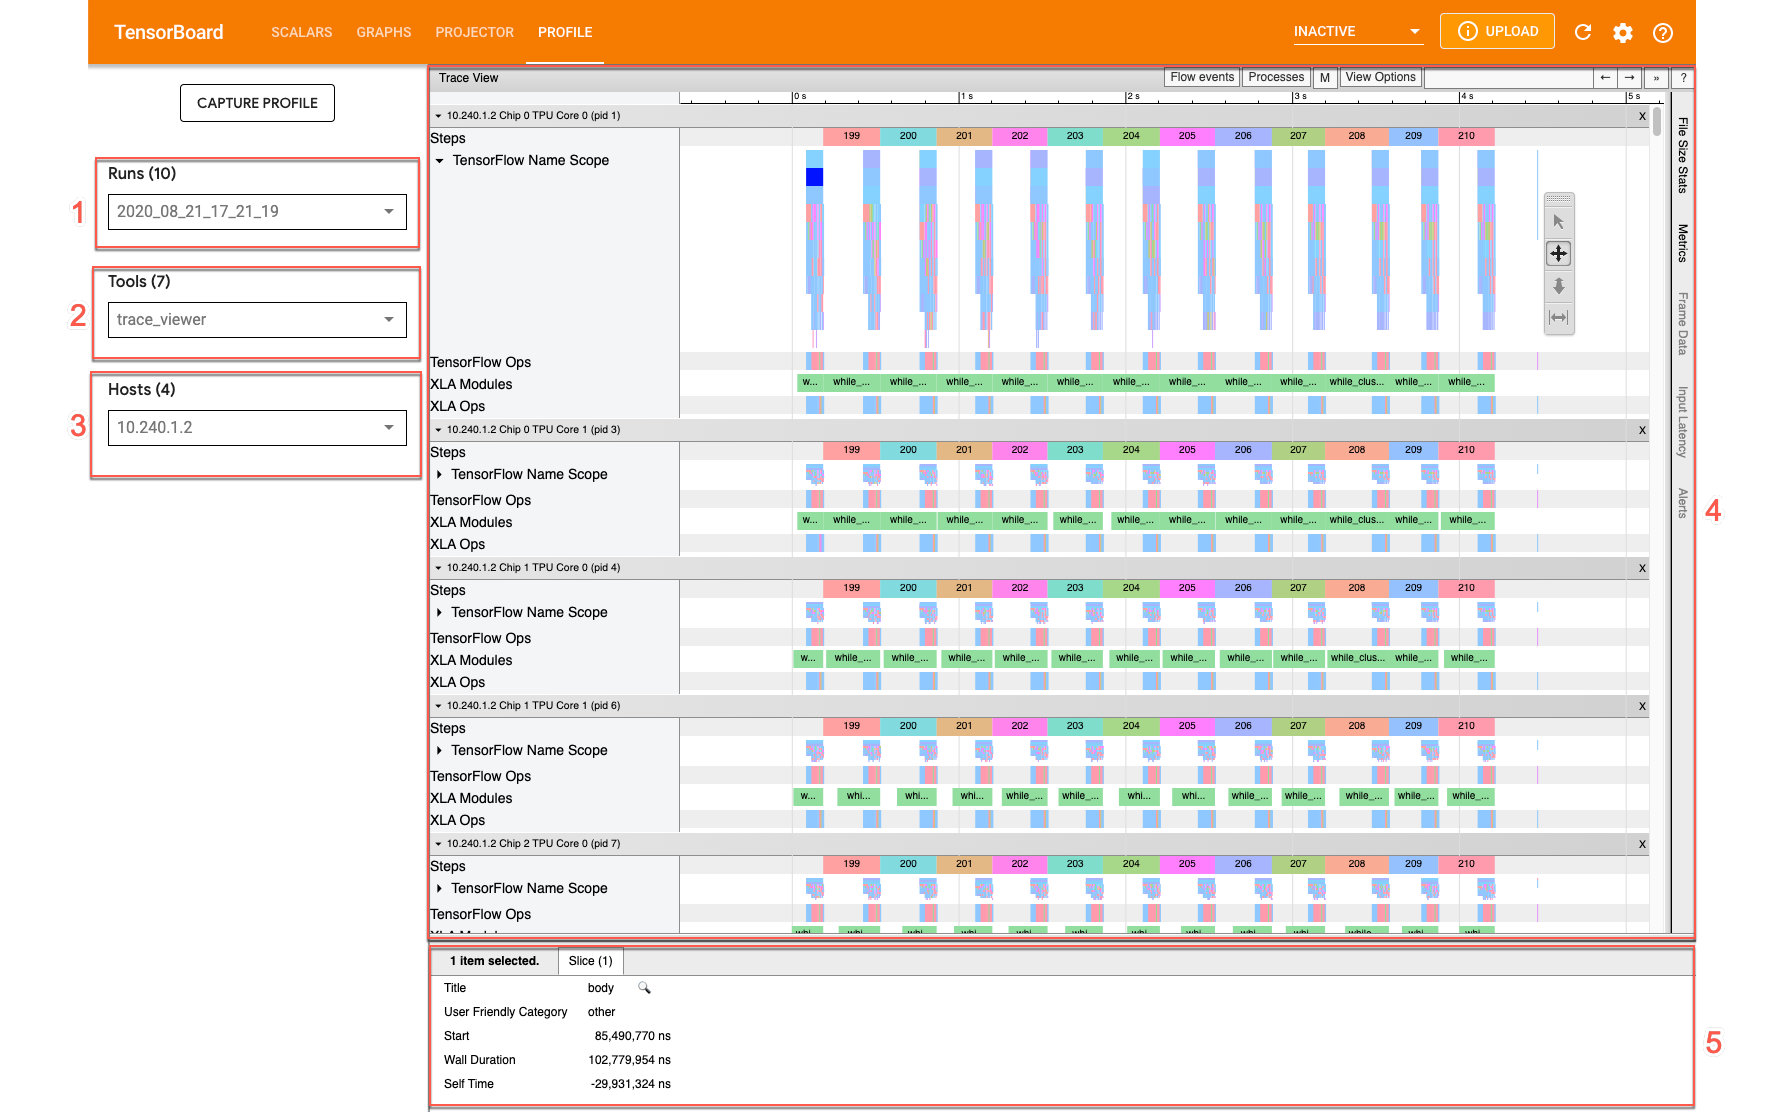The image size is (1787, 1112).
Task: Click the double chevron button in Trace View
Action: point(1656,77)
